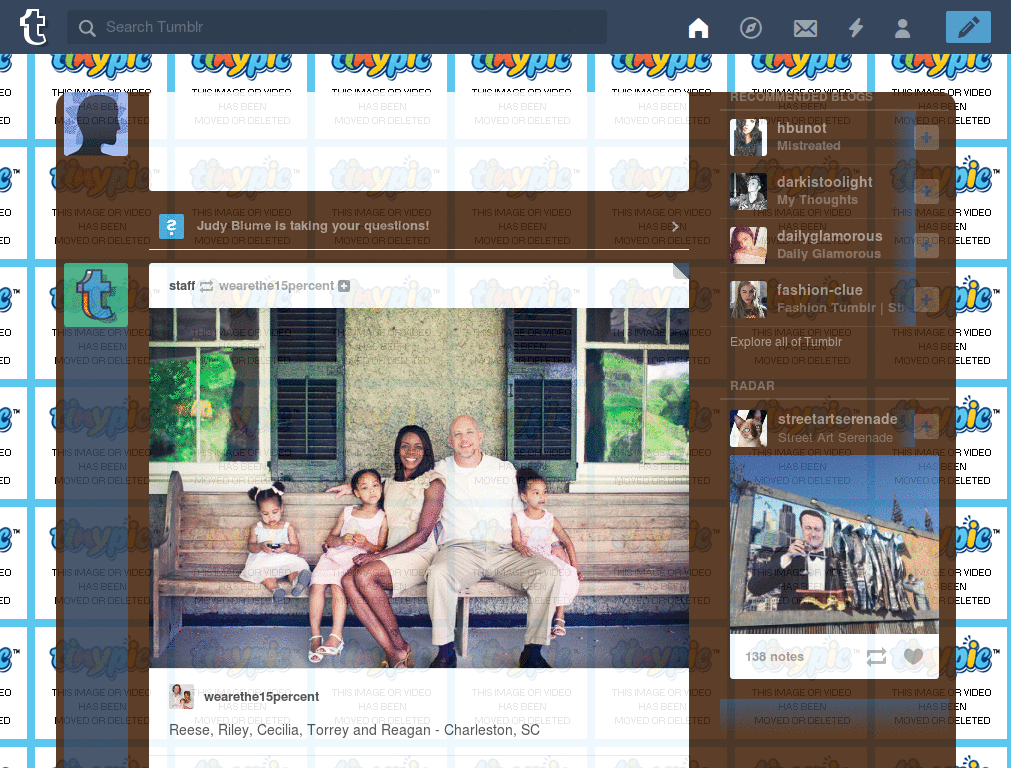Open the streetartserenade radar blog link

(837, 419)
